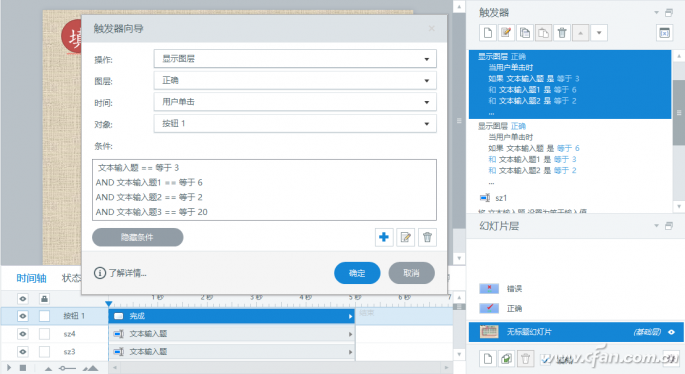Viewport: 685px width, 374px height.
Task: Select the 正确 layer thumbnail icon
Action: click(489, 308)
